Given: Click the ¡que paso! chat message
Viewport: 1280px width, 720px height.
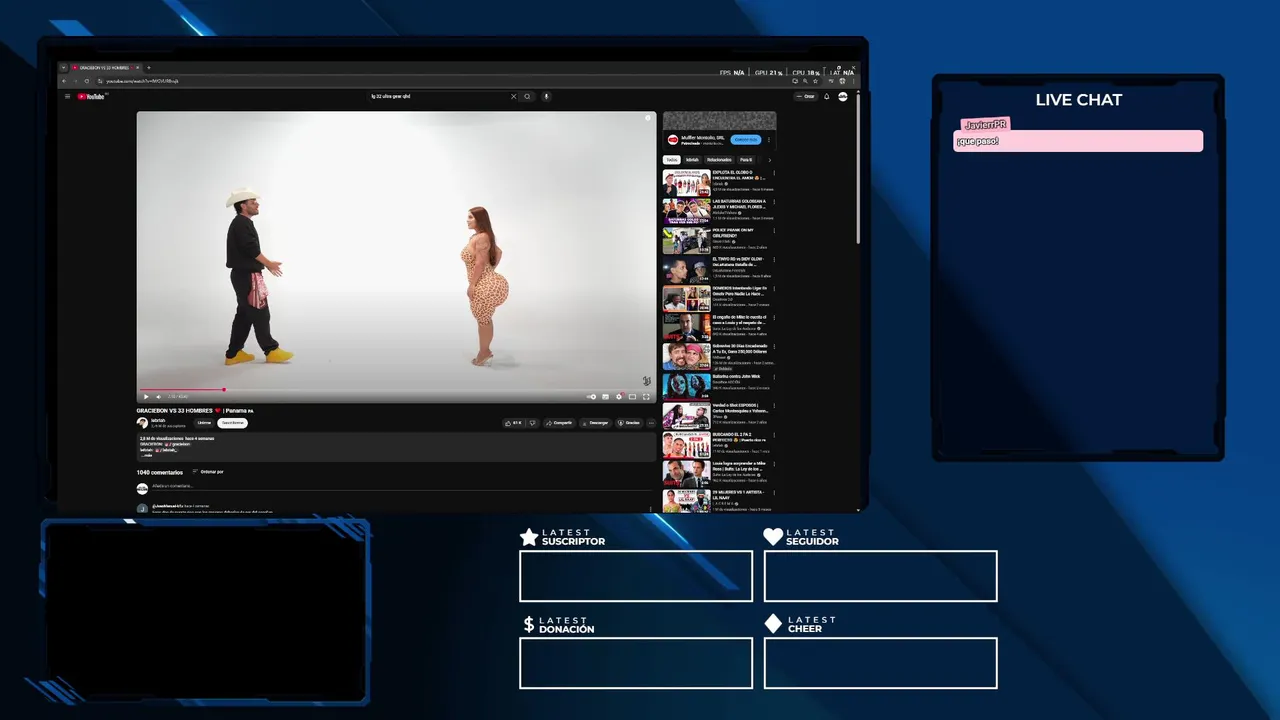Looking at the screenshot, I should [x=977, y=141].
